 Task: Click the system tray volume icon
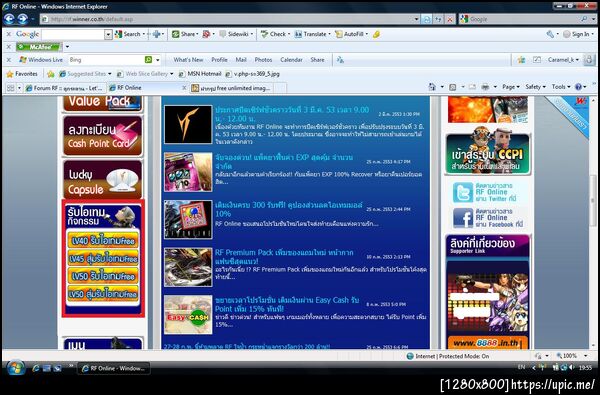pyautogui.click(x=571, y=367)
